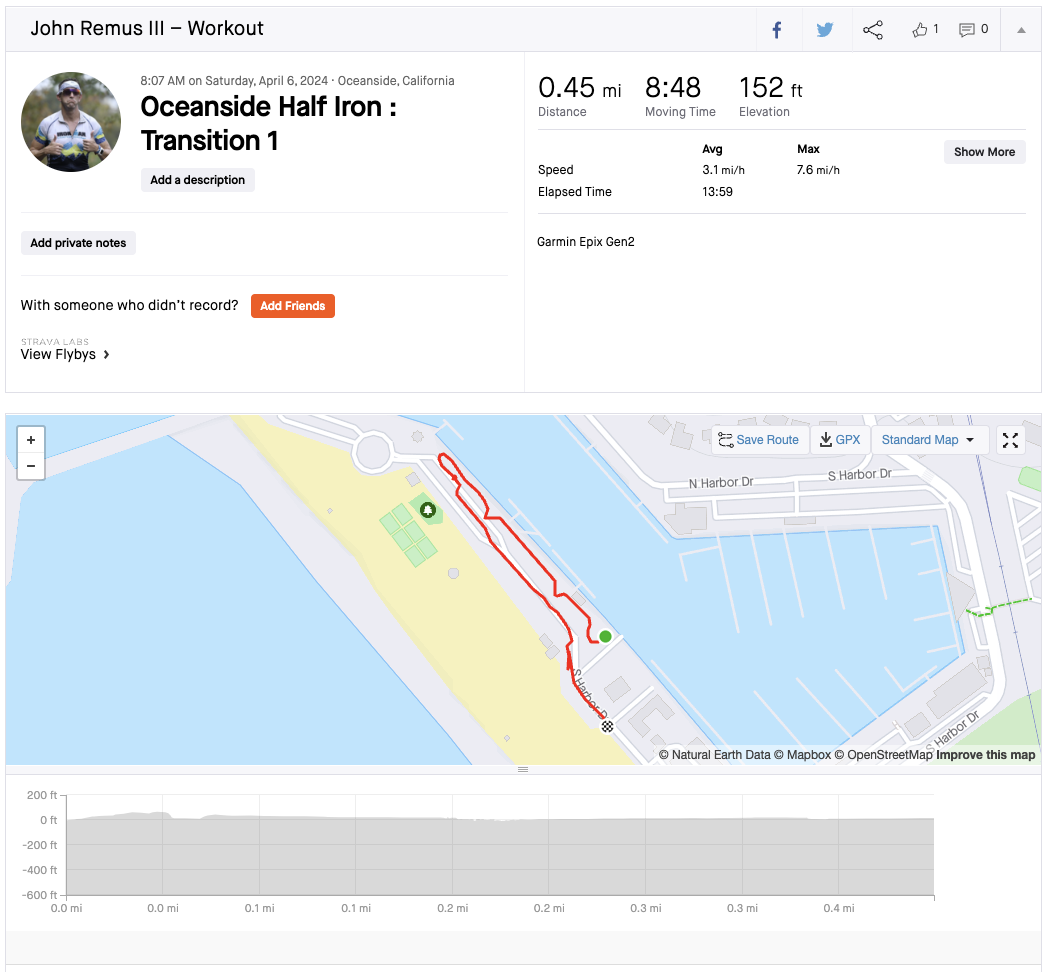Click Save Route on the map
This screenshot has width=1050, height=972.
(758, 440)
